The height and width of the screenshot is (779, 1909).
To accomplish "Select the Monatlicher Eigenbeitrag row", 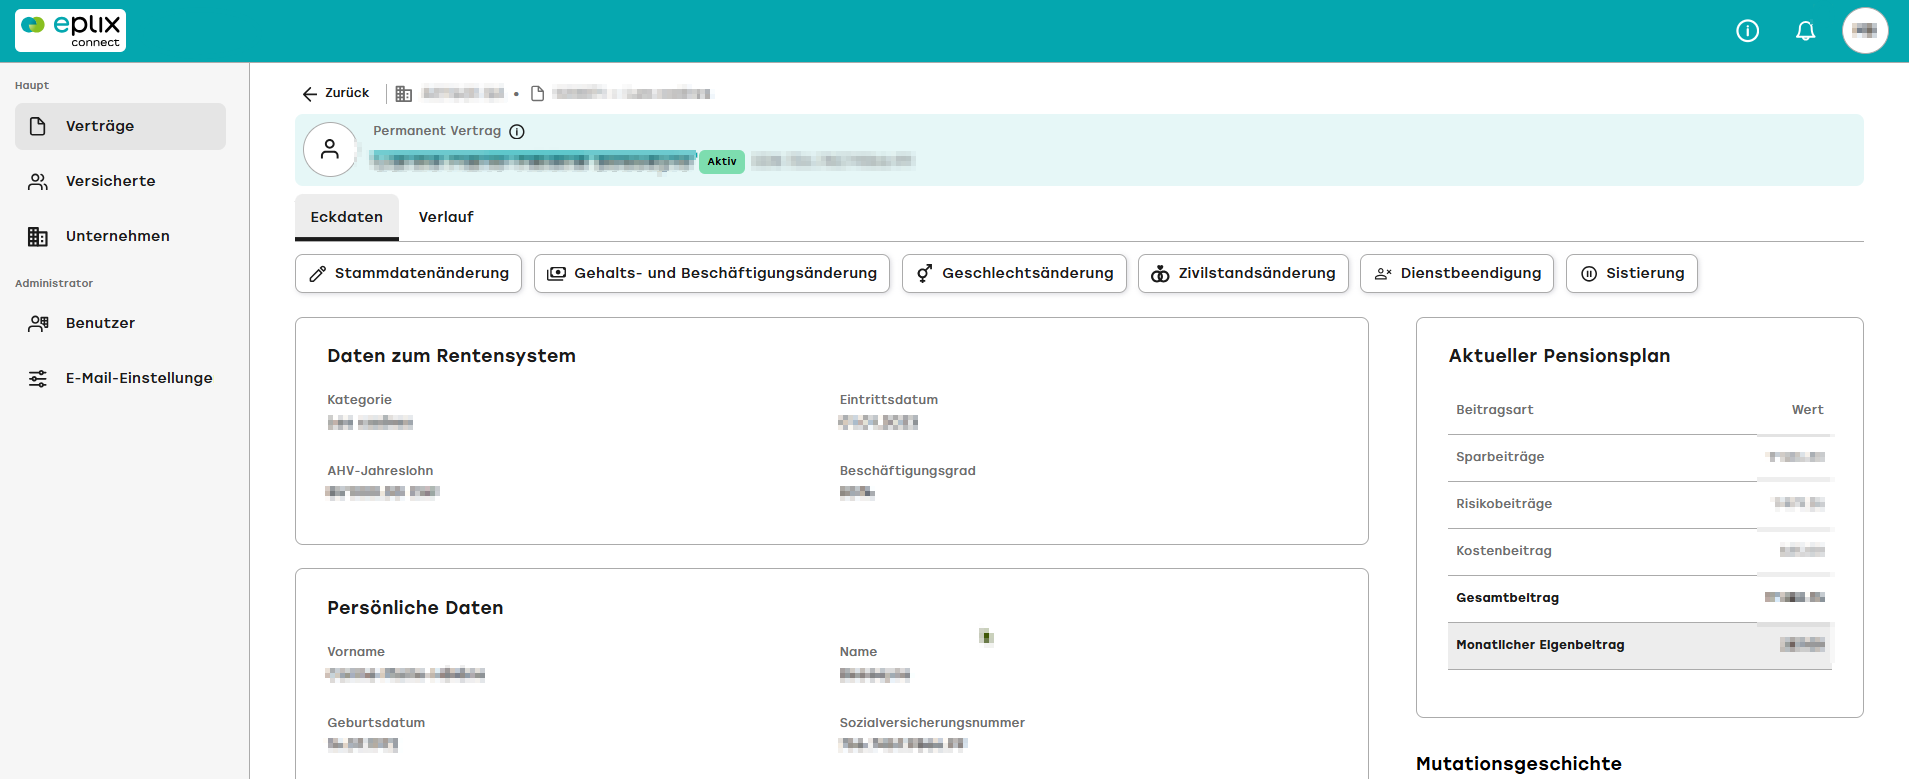I will (x=1640, y=646).
